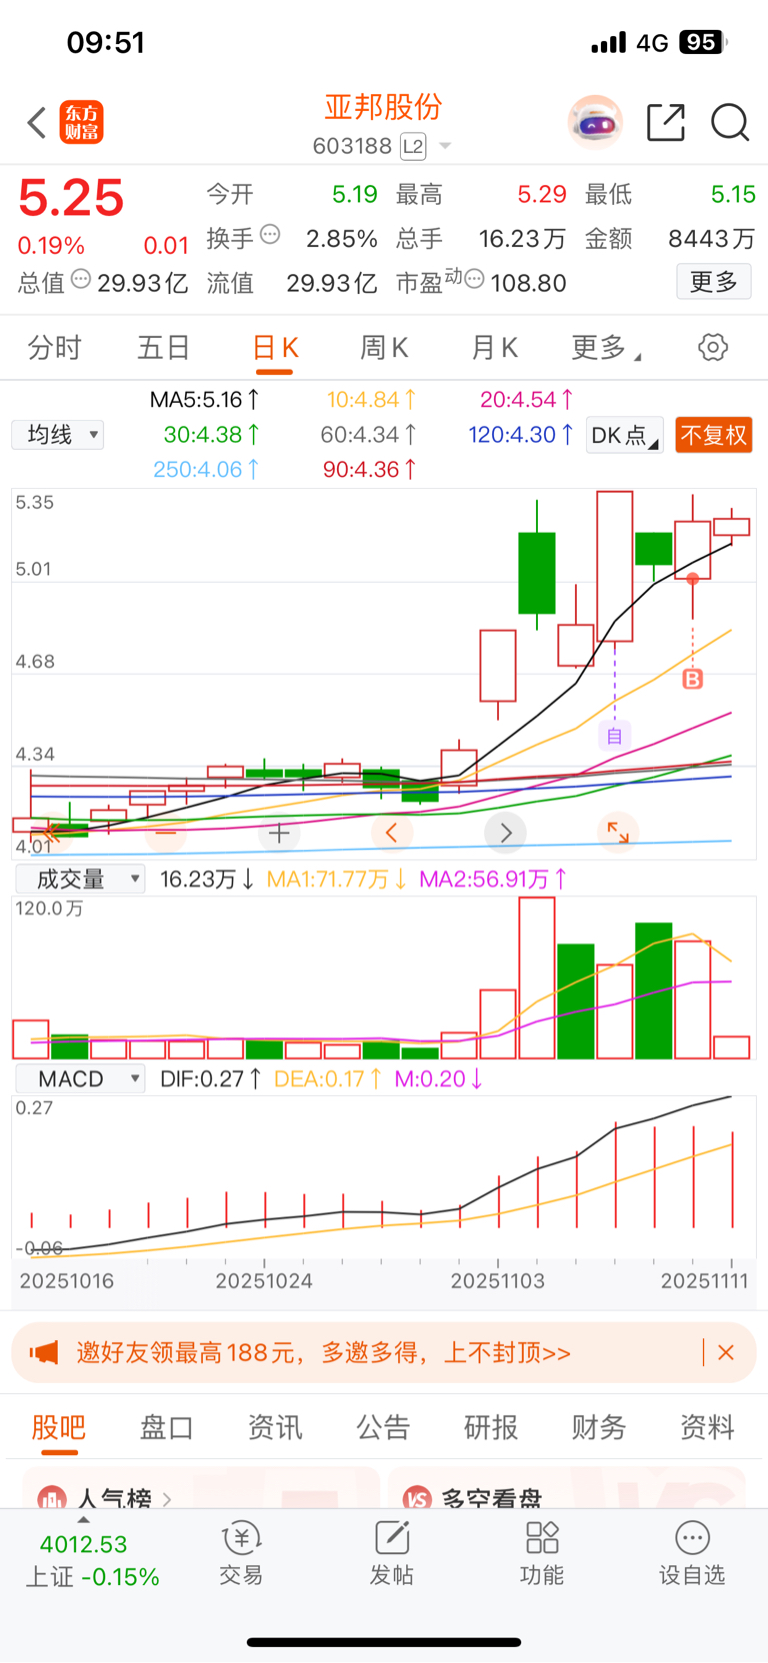
Task: Tap the MA1:71.77万 volume value
Action: [x=336, y=879]
